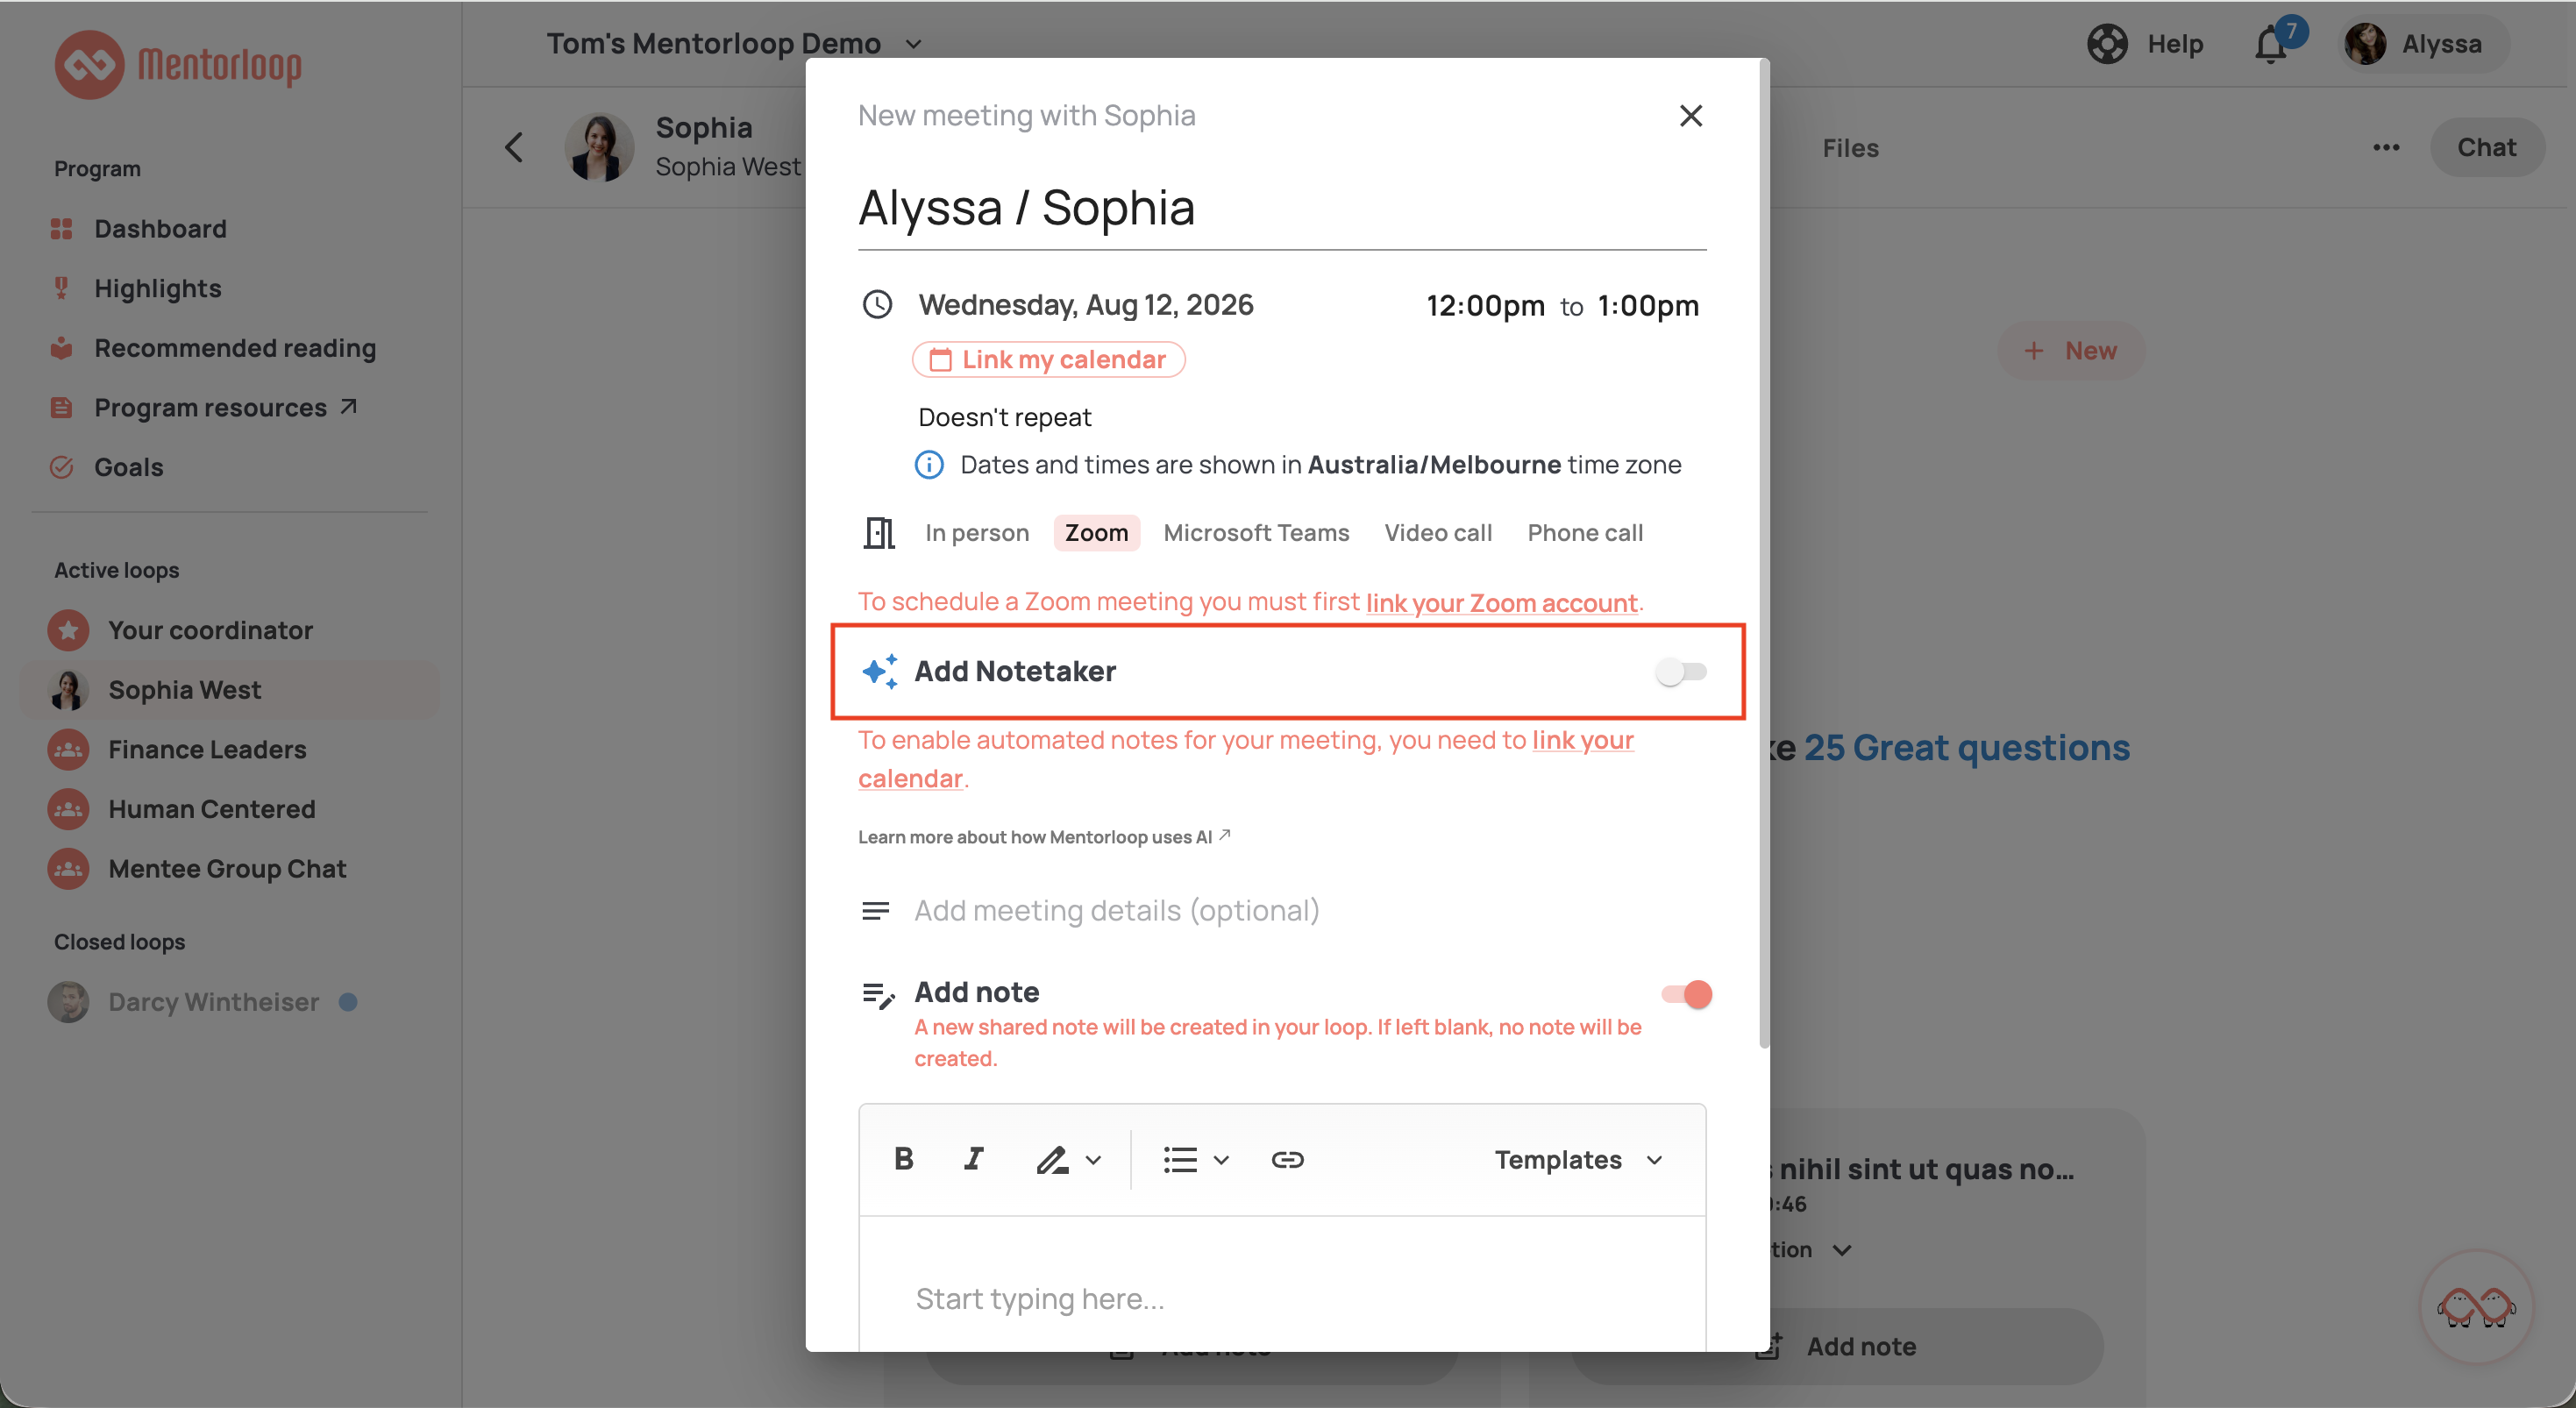Change the 1:00pm end time

click(1648, 305)
